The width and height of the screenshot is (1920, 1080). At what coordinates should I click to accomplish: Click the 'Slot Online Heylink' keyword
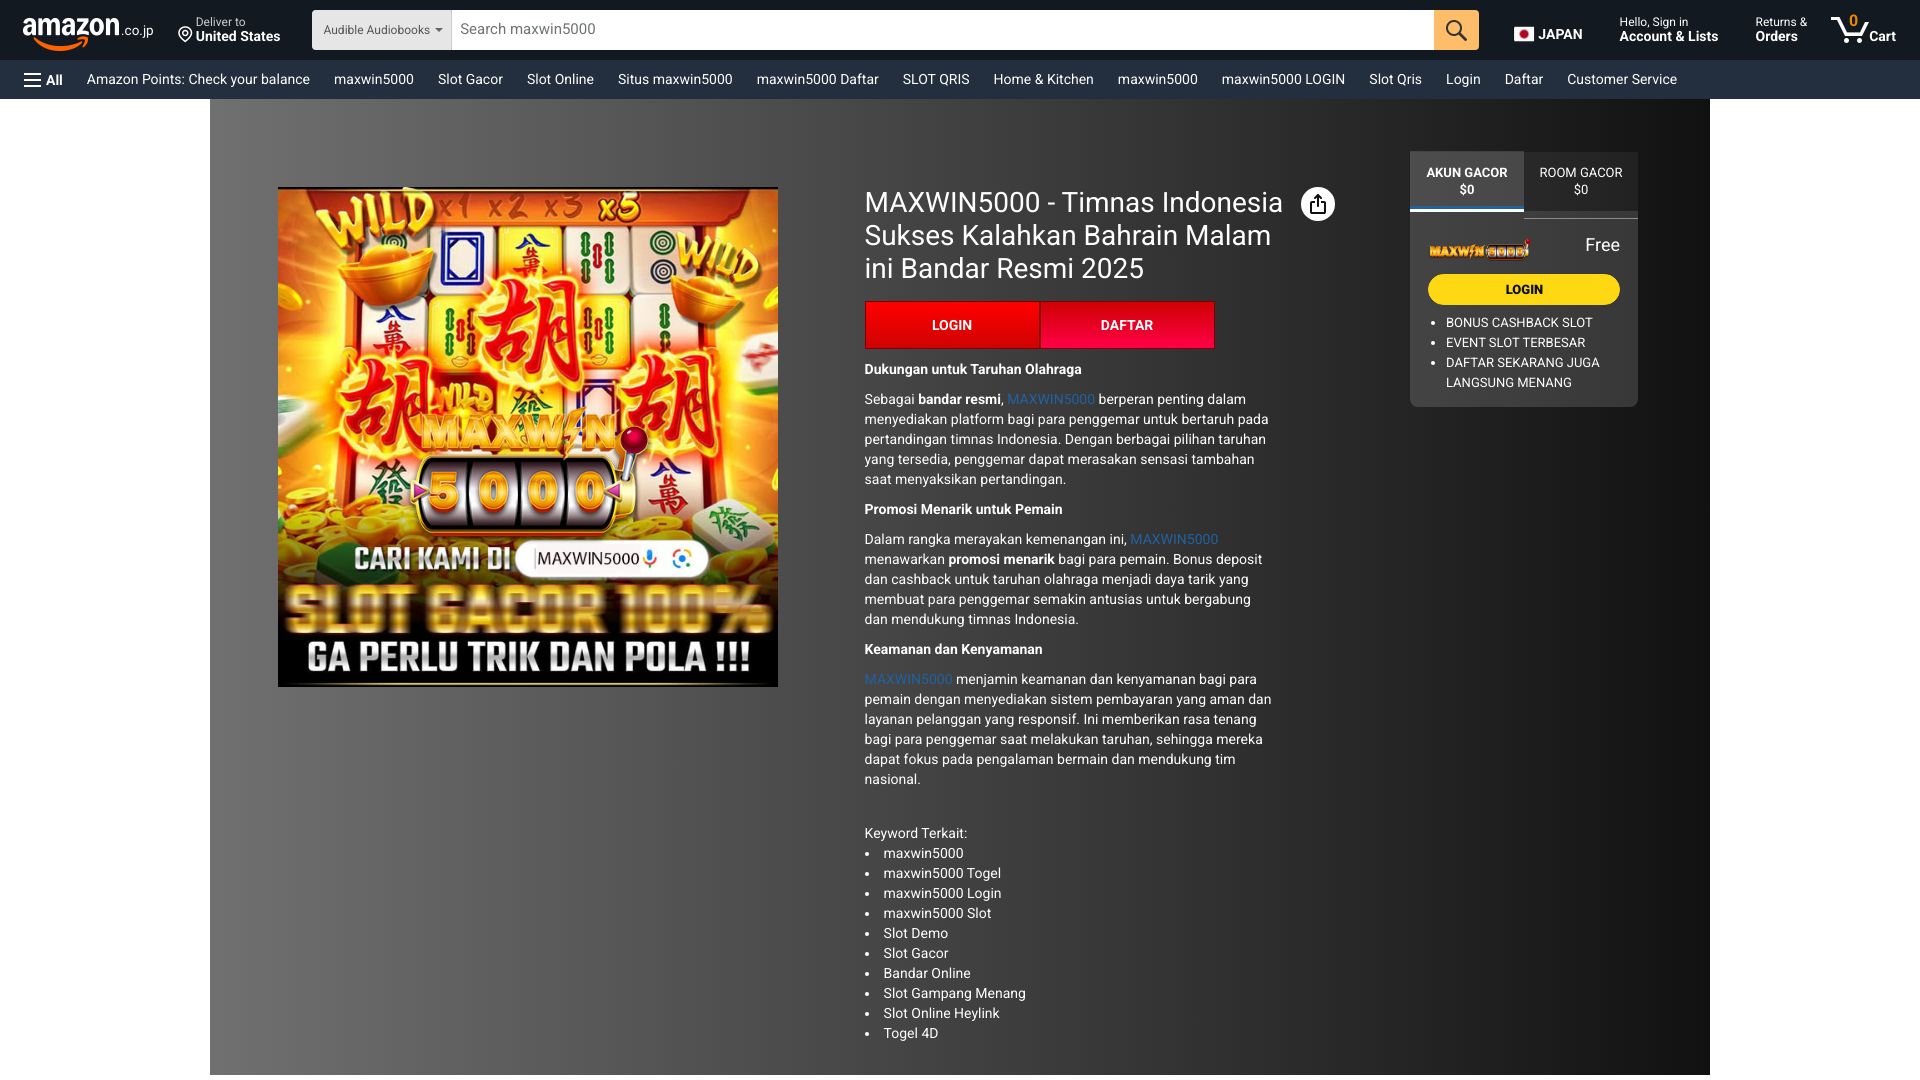coord(941,1014)
